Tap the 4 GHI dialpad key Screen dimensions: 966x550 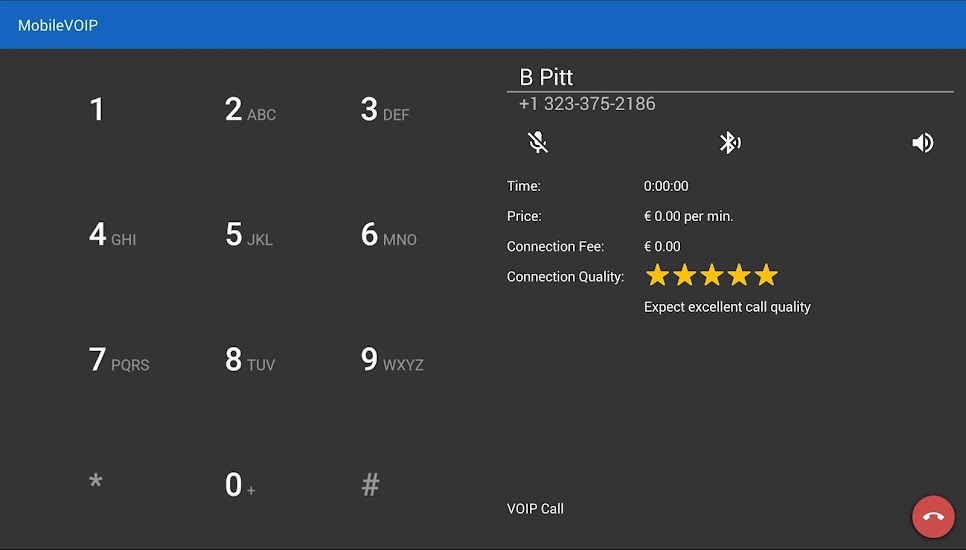tap(112, 235)
